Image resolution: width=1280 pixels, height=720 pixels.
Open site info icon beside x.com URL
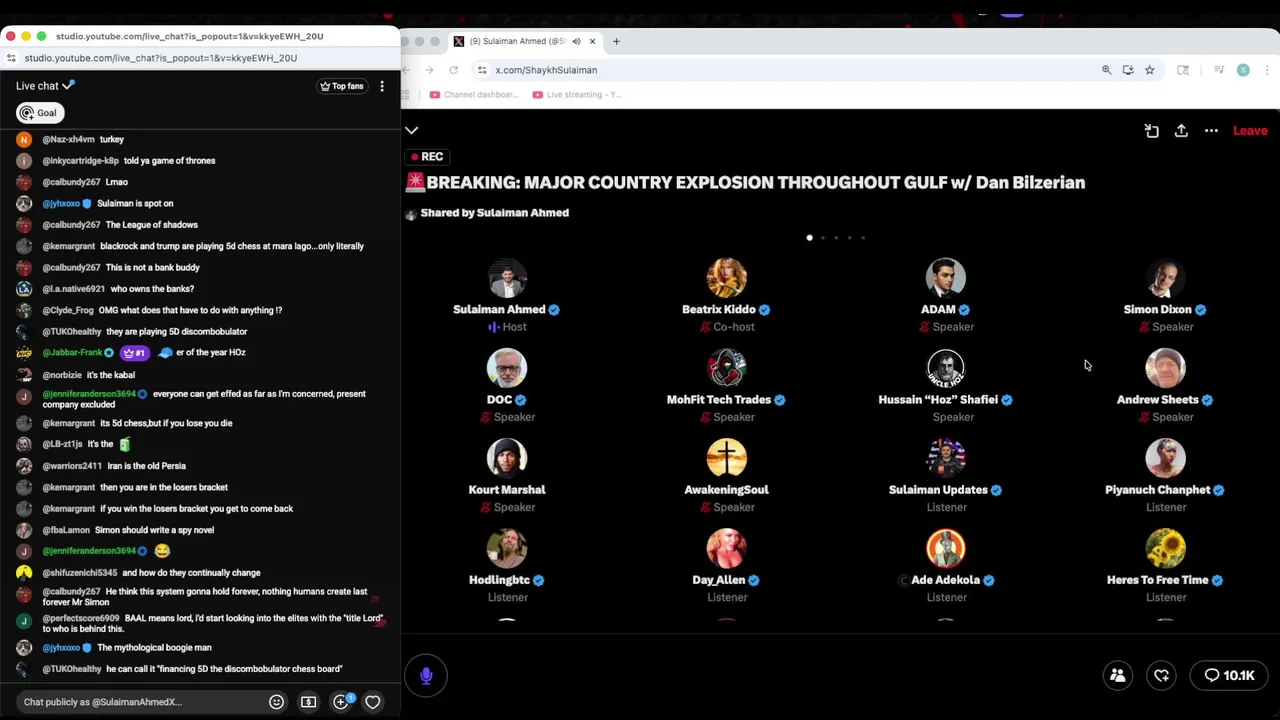(x=482, y=70)
